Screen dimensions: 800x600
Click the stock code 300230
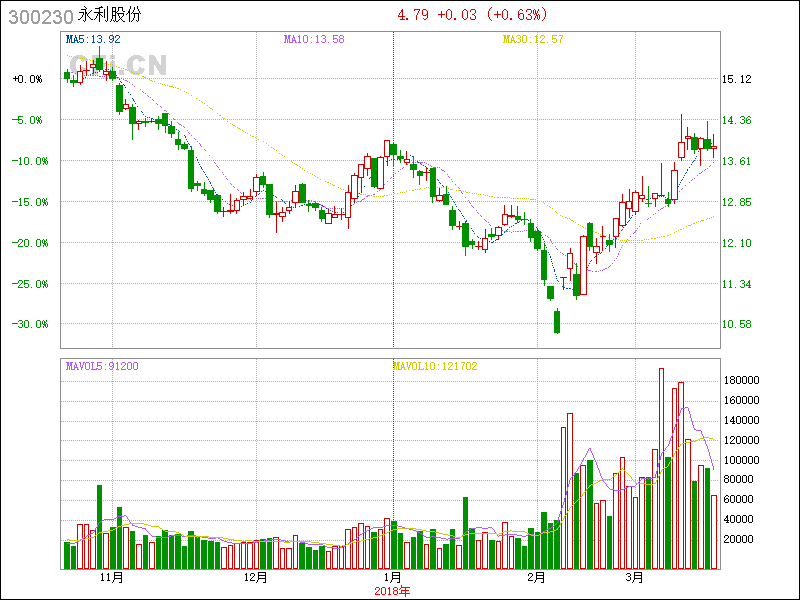pos(38,15)
